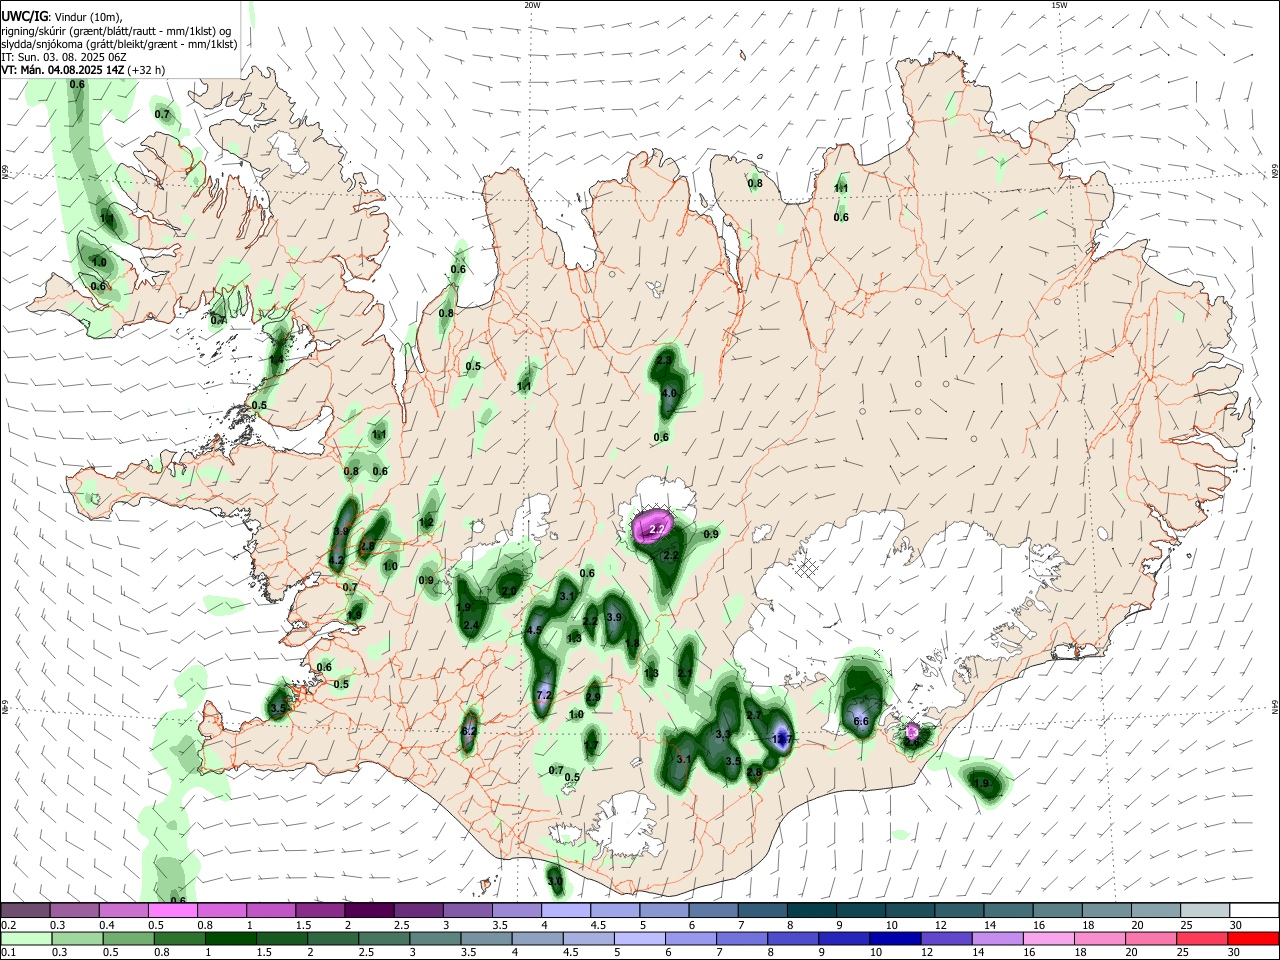Viewport: 1280px width, 960px height.
Task: Click the darkest navy blue swatch in the lower legend
Action: pyautogui.click(x=893, y=939)
